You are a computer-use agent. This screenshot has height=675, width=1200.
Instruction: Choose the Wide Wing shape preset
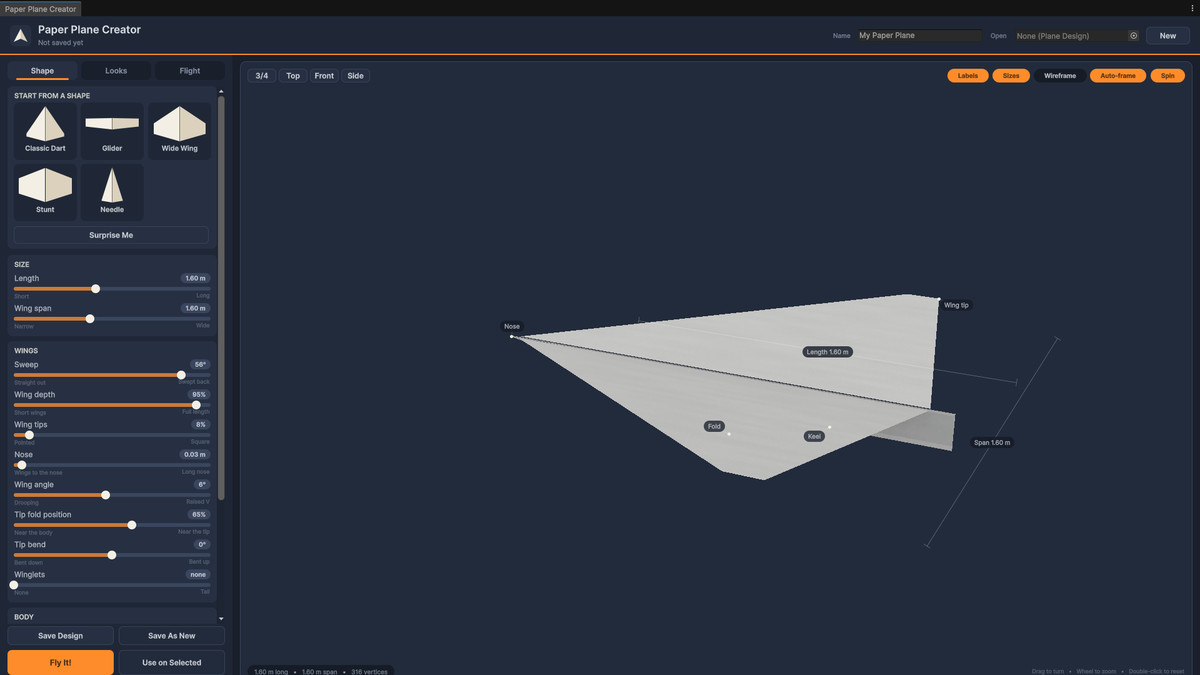180,131
